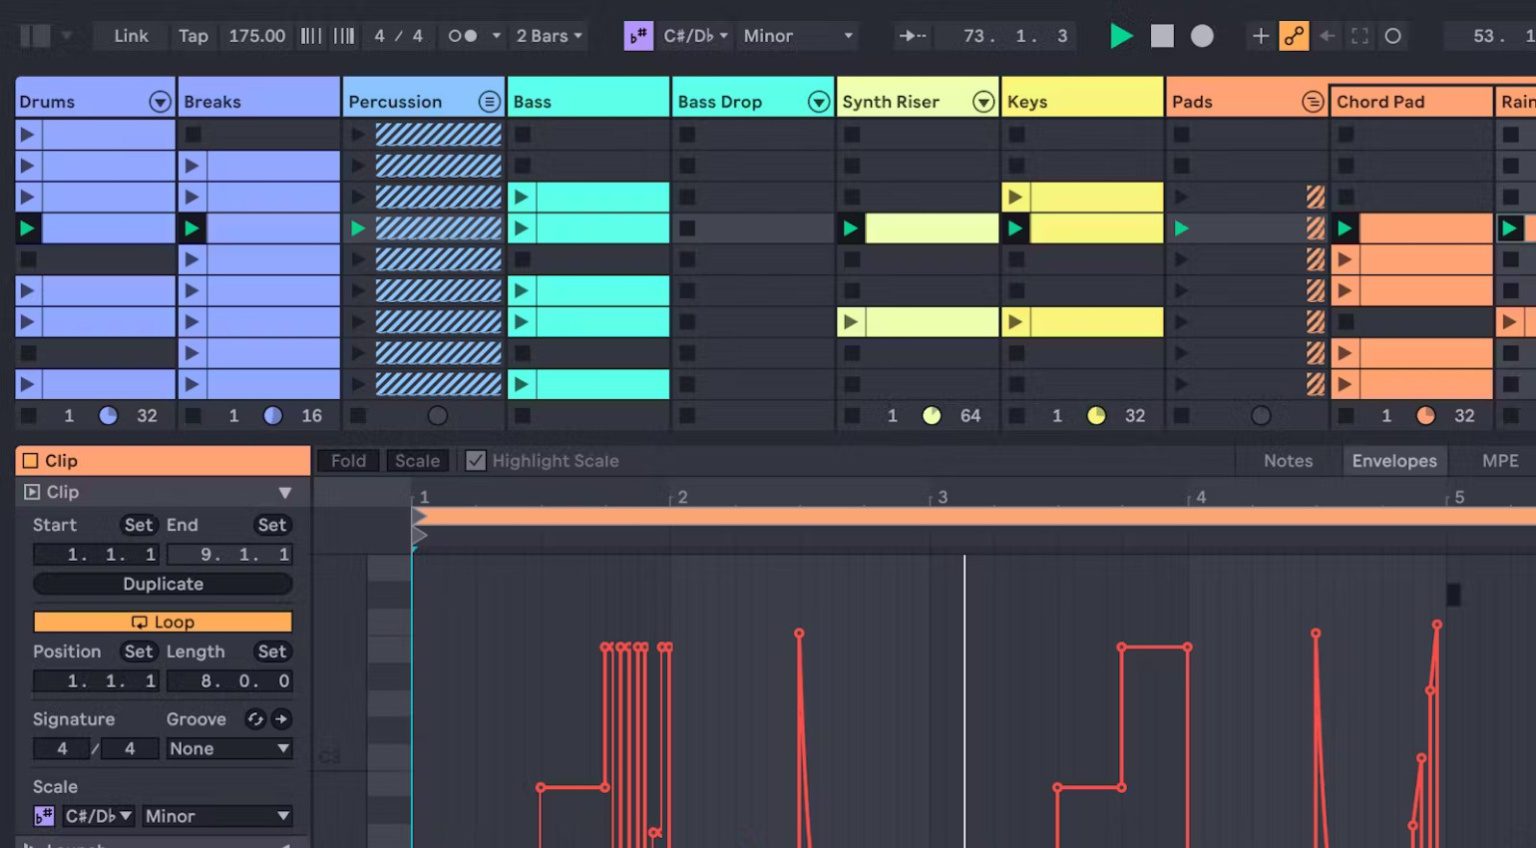Click the Follow playback arrow icon

(912, 36)
